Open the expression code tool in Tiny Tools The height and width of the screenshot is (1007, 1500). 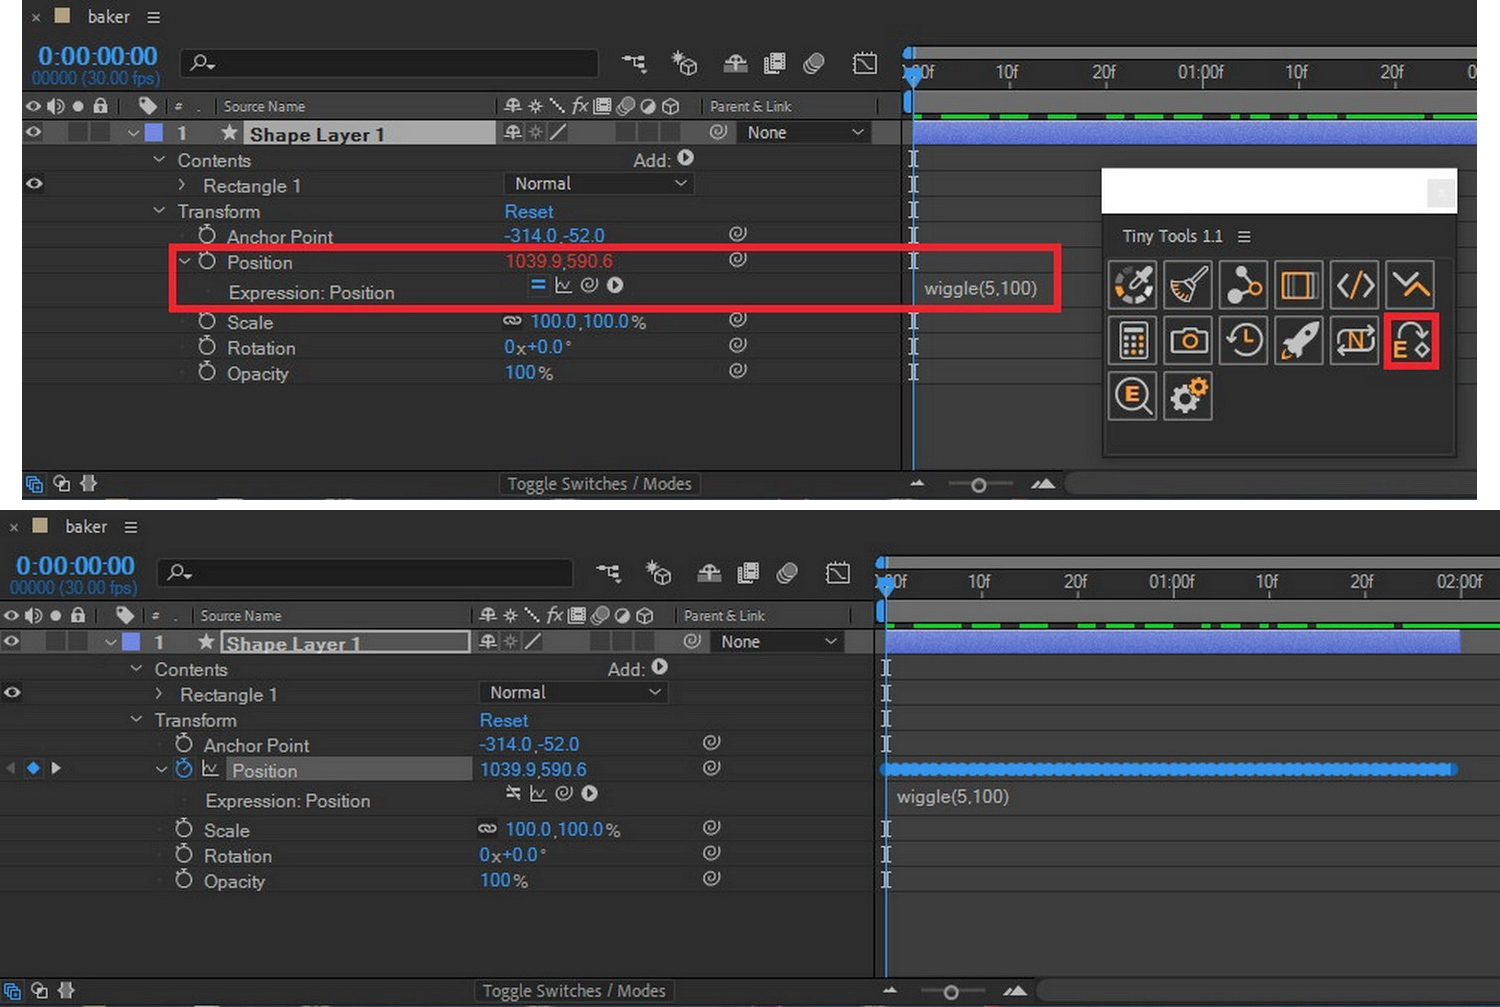(1355, 285)
